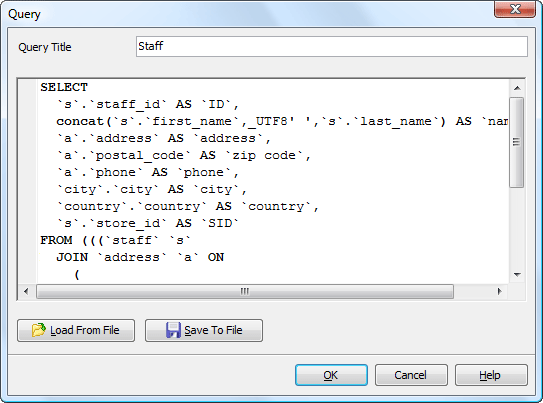Open Help for the Query dialog
Viewport: 543px width, 403px height.
[x=491, y=375]
